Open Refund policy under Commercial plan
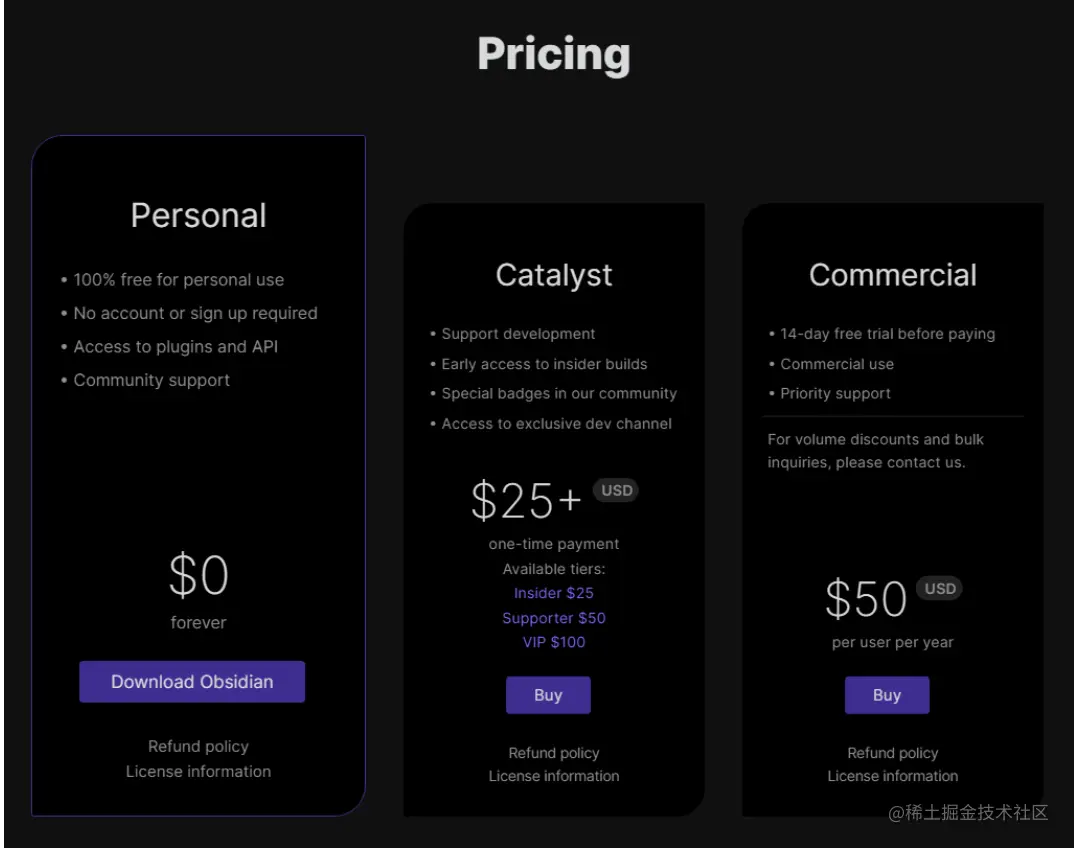This screenshot has width=1074, height=848. point(893,753)
